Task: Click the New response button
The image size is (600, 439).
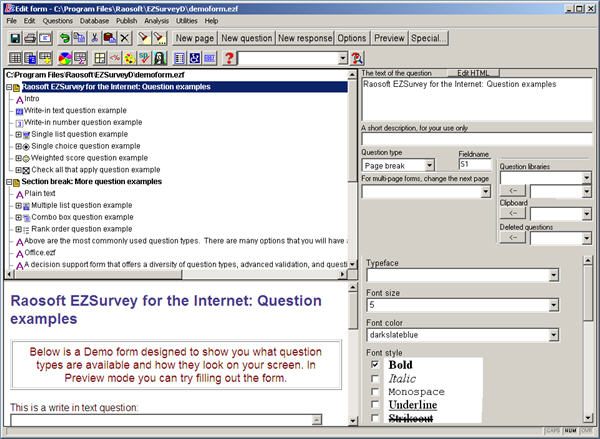Action: (305, 38)
